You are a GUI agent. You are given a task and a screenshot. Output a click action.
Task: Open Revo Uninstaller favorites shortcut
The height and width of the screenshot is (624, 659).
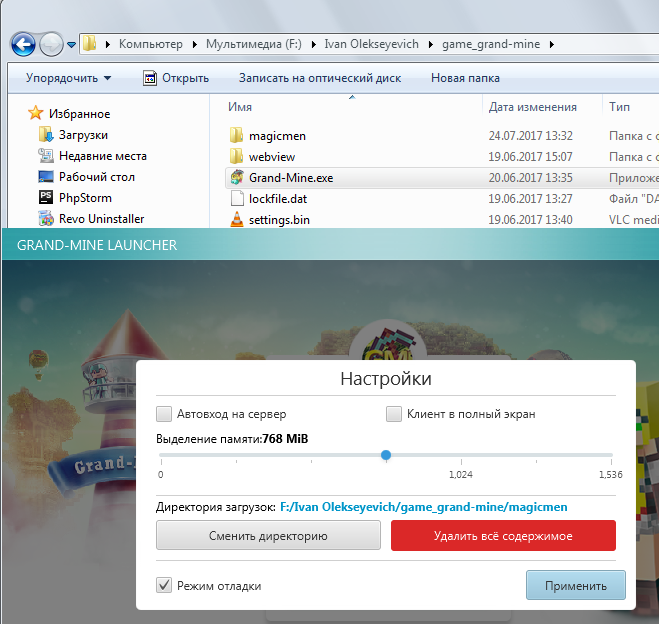(x=101, y=219)
